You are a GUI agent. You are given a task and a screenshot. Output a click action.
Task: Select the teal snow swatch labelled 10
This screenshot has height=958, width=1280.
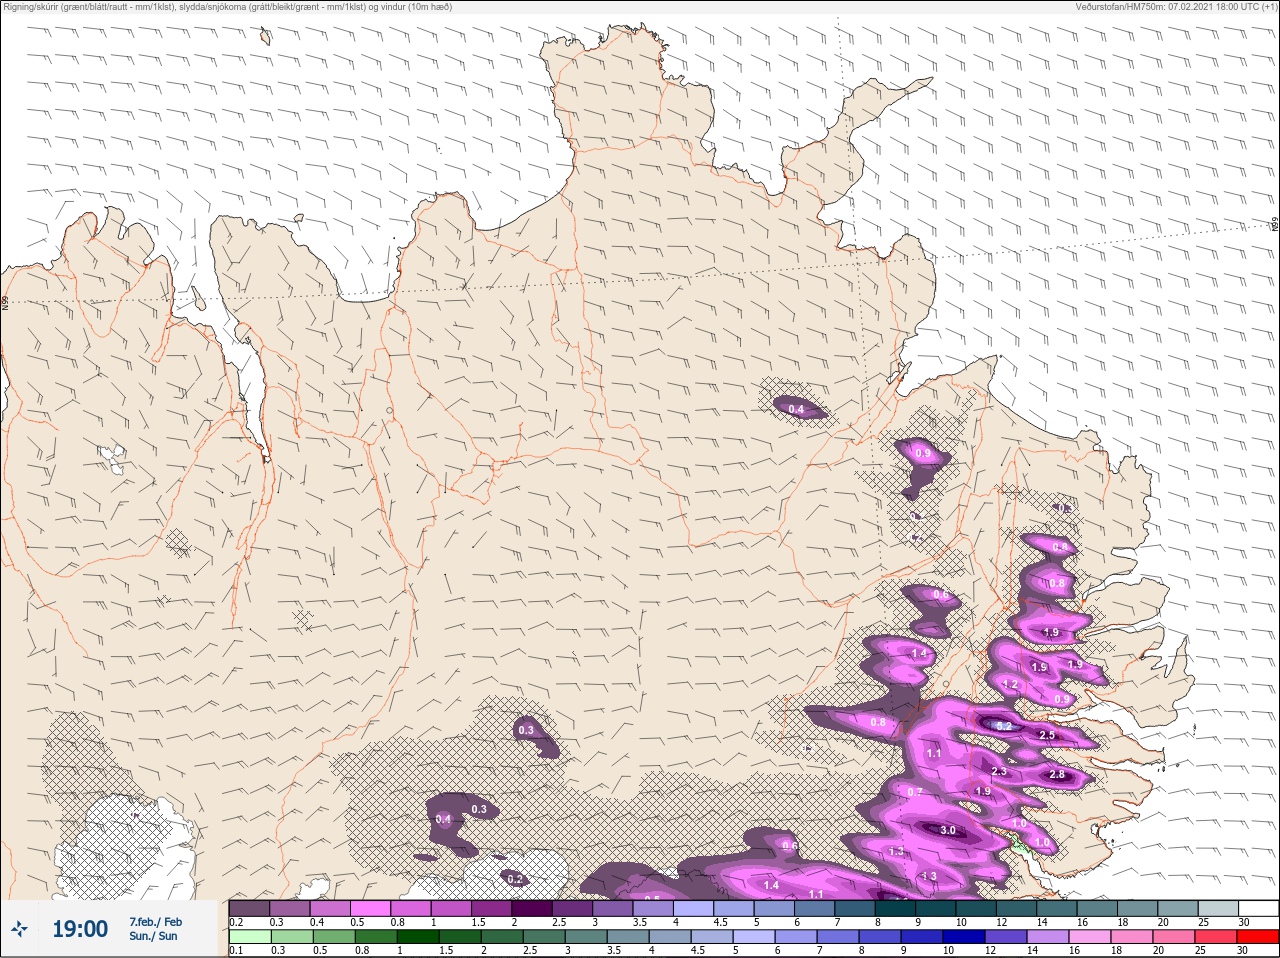click(975, 907)
